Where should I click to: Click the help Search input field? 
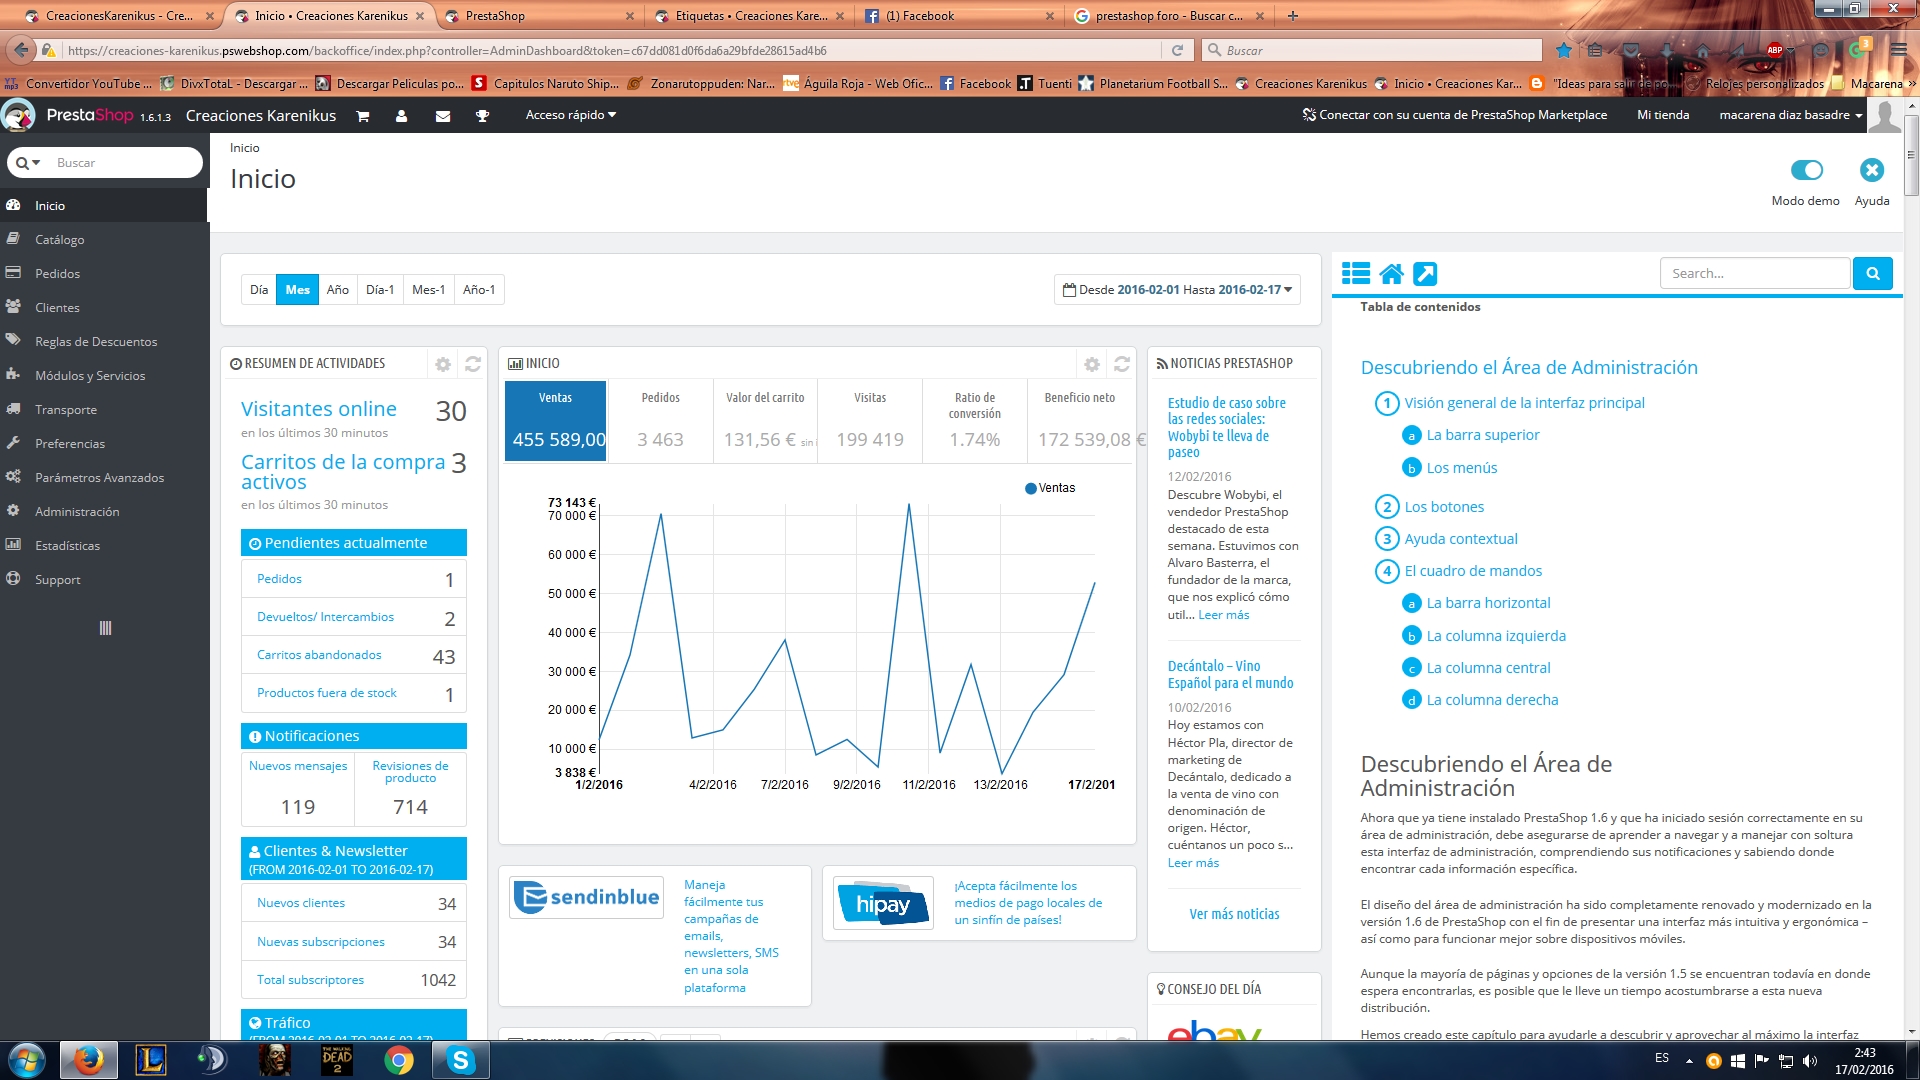tap(1755, 273)
